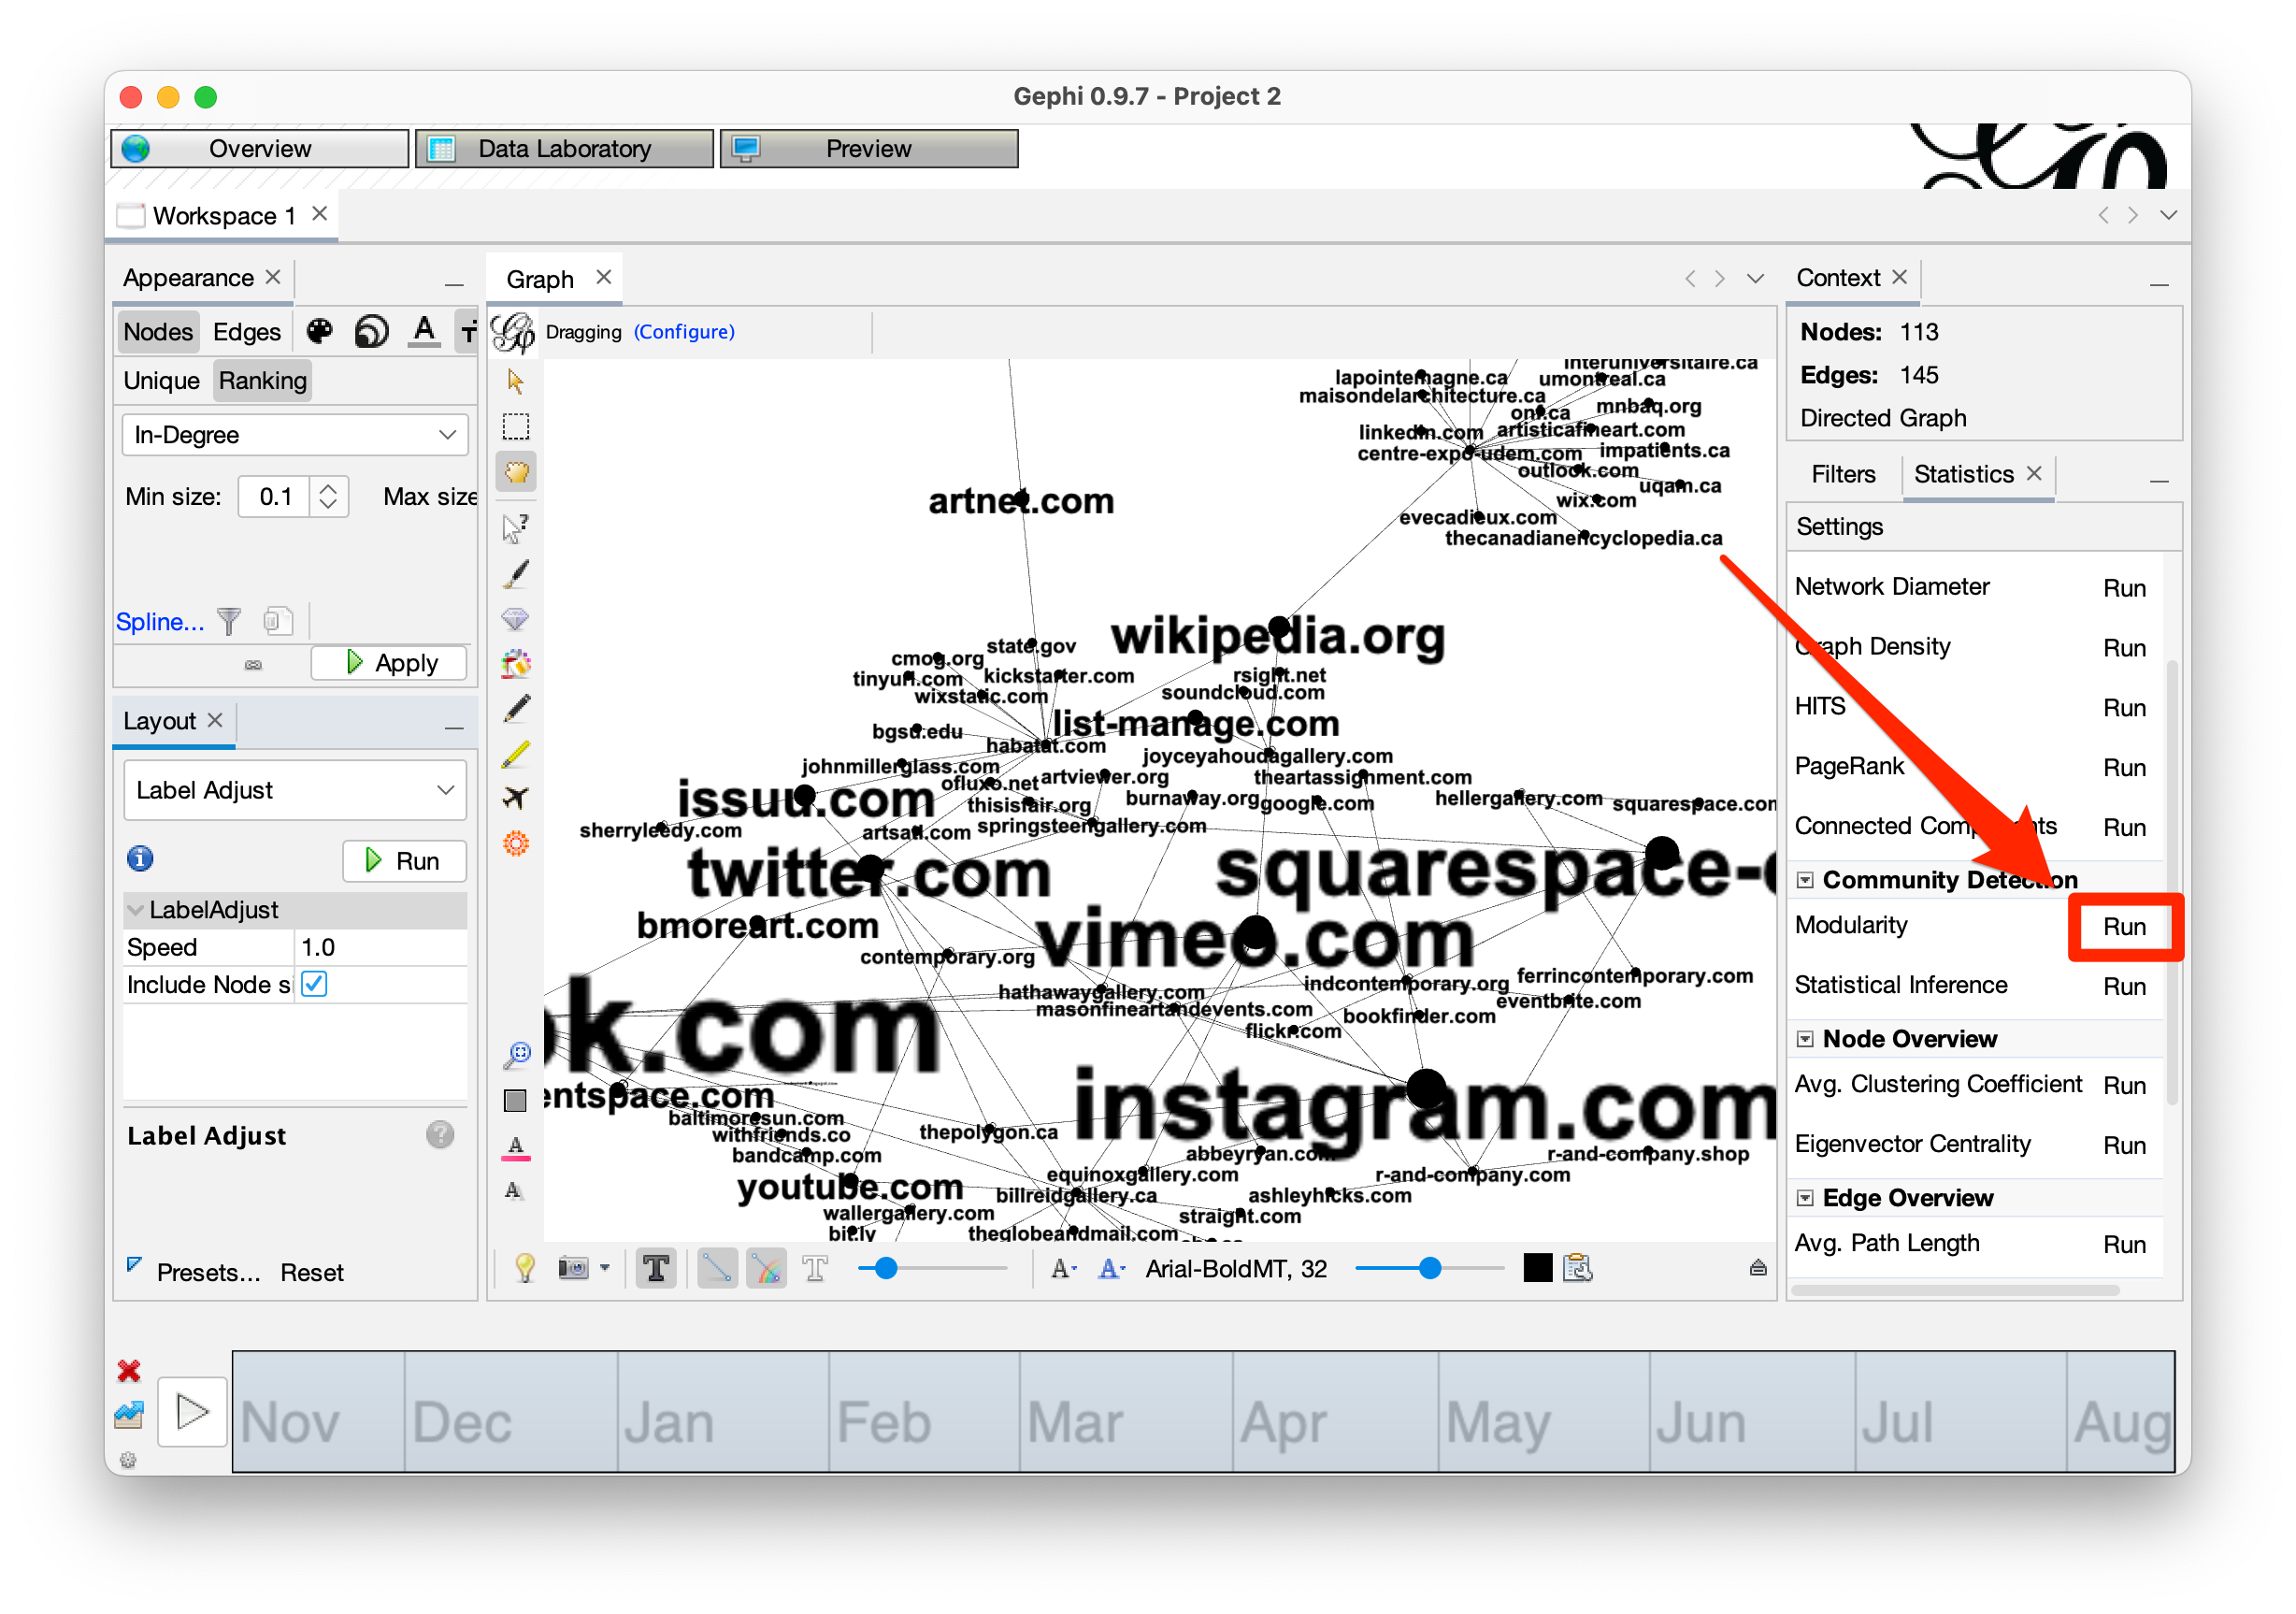The height and width of the screenshot is (1614, 2296).
Task: Switch Appearance to Edges
Action: click(x=247, y=331)
